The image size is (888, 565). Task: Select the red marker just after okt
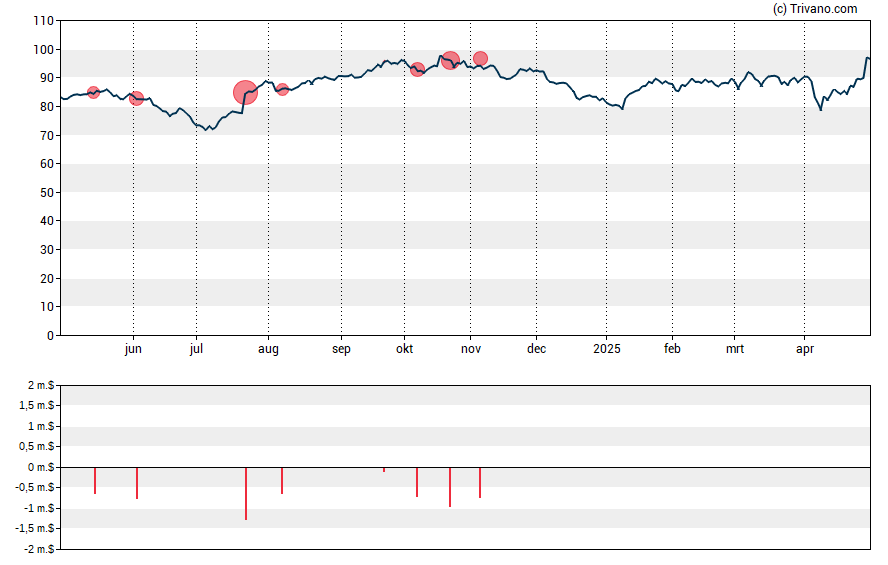(417, 70)
